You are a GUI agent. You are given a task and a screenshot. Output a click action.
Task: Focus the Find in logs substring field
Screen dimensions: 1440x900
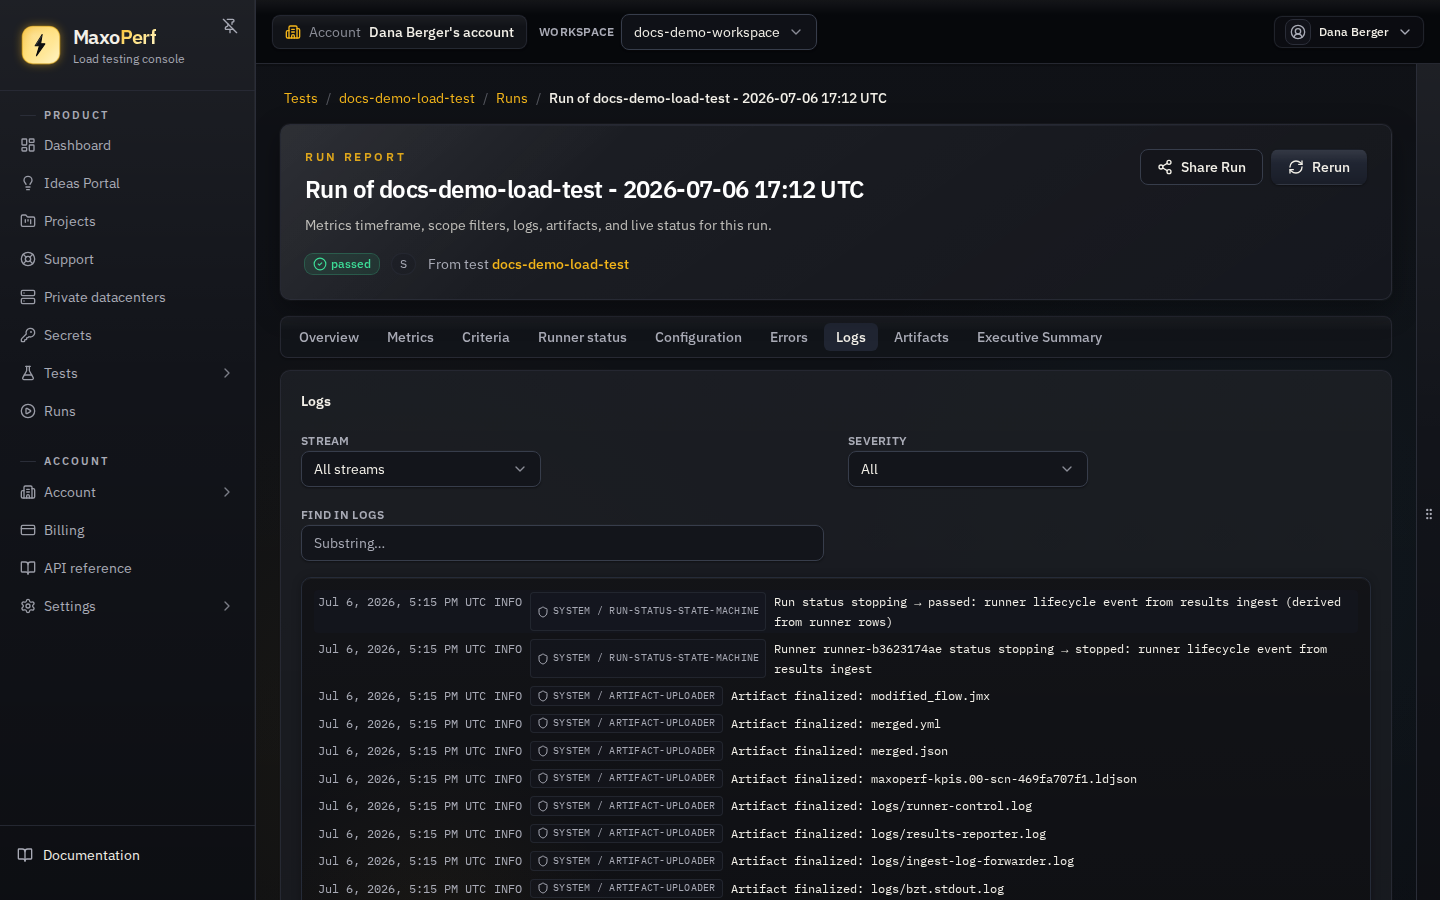[x=562, y=543]
